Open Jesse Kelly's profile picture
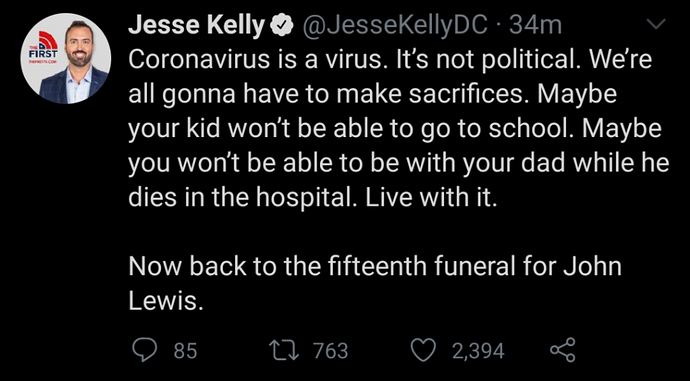Screen dimensions: 690x381 point(66,59)
